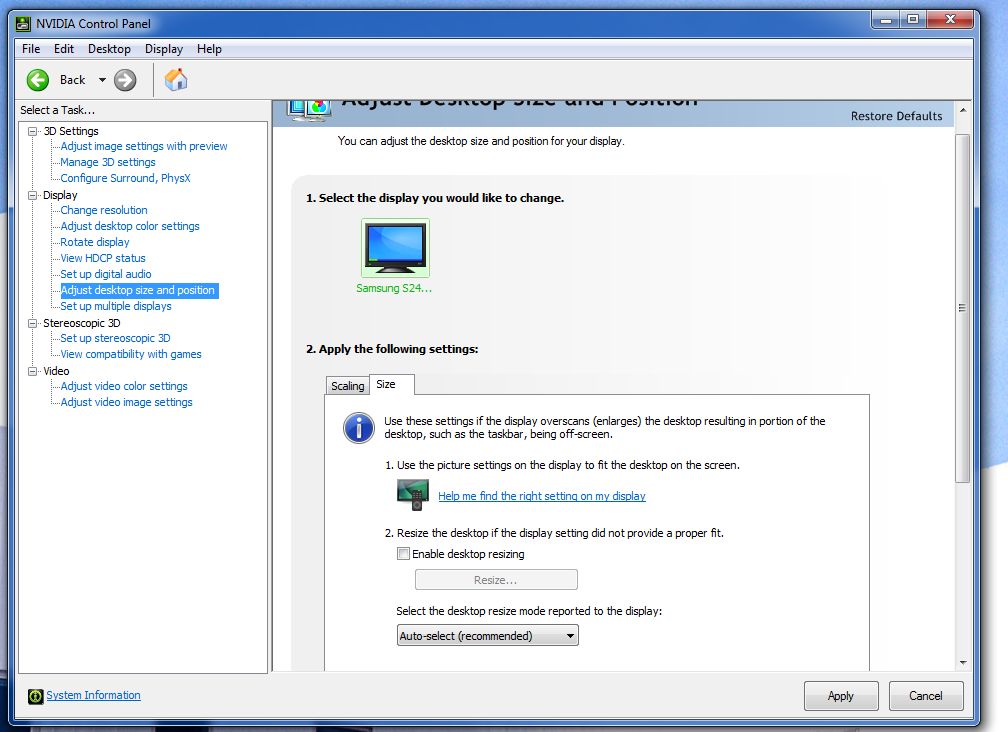Click the vertical scrollbar thumb

(962, 308)
